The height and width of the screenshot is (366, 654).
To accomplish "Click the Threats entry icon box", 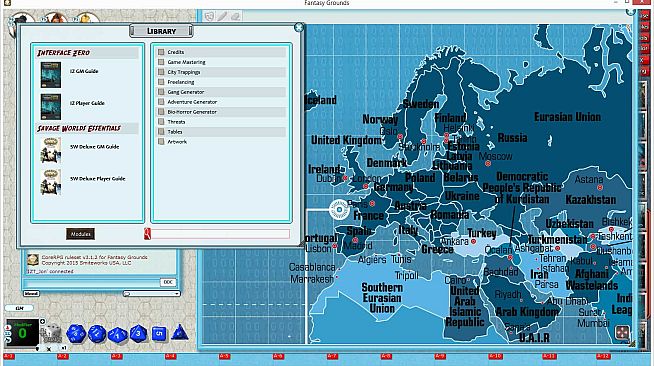I will pos(161,122).
